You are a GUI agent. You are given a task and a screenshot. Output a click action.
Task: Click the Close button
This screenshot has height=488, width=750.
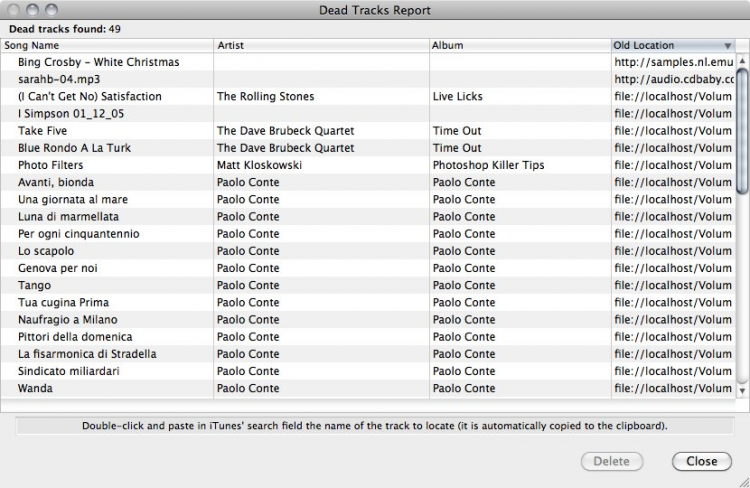click(x=702, y=461)
